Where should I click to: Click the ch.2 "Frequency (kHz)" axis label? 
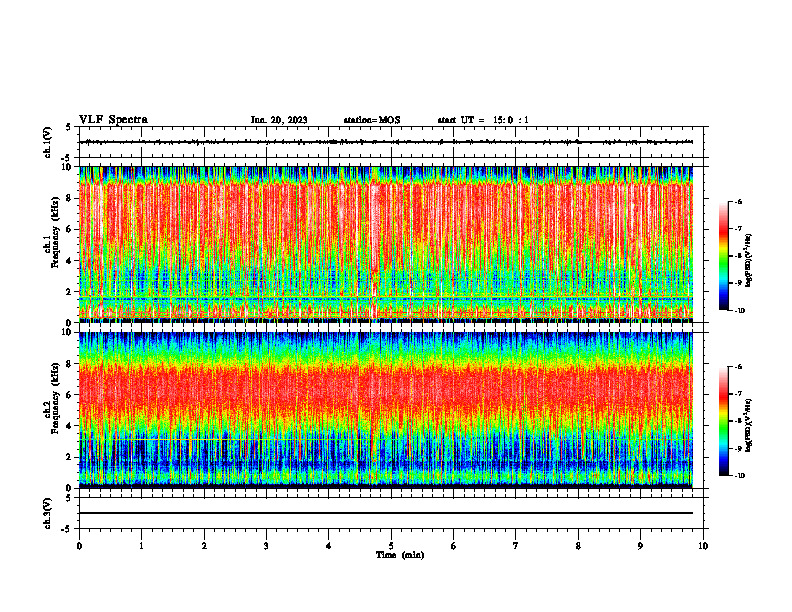coord(56,398)
